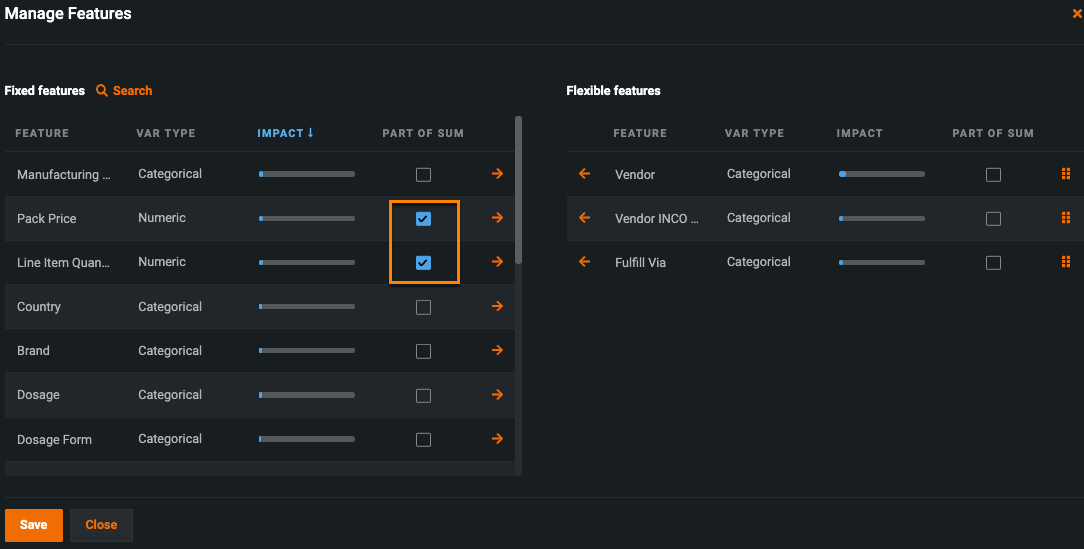The width and height of the screenshot is (1084, 549).
Task: Click the Feature column header in fixed list
Action: click(42, 133)
